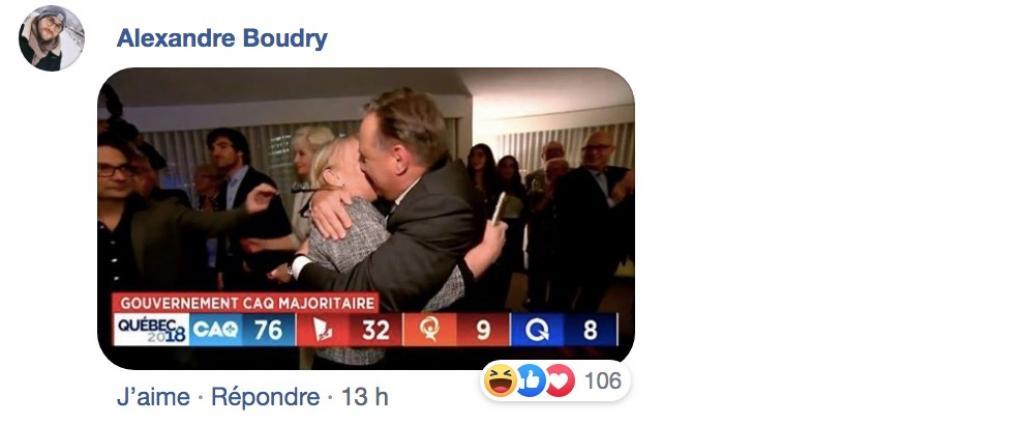Viewport: 1024px width, 424px height.
Task: Click Répondre to reply to comment
Action: pos(265,397)
